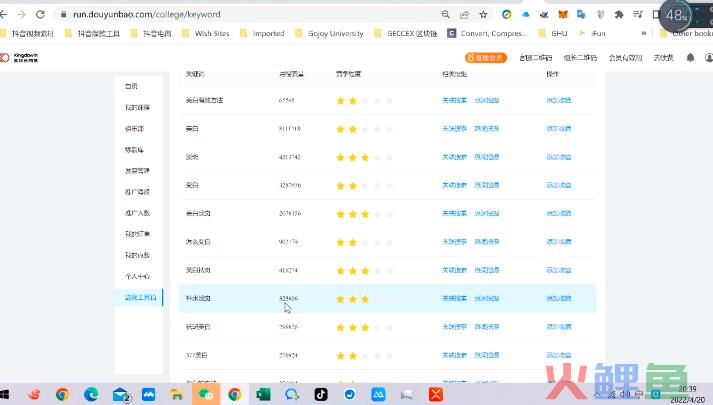713x405 pixels.
Task: Click the star rating in the 65545 row
Action: click(x=364, y=100)
